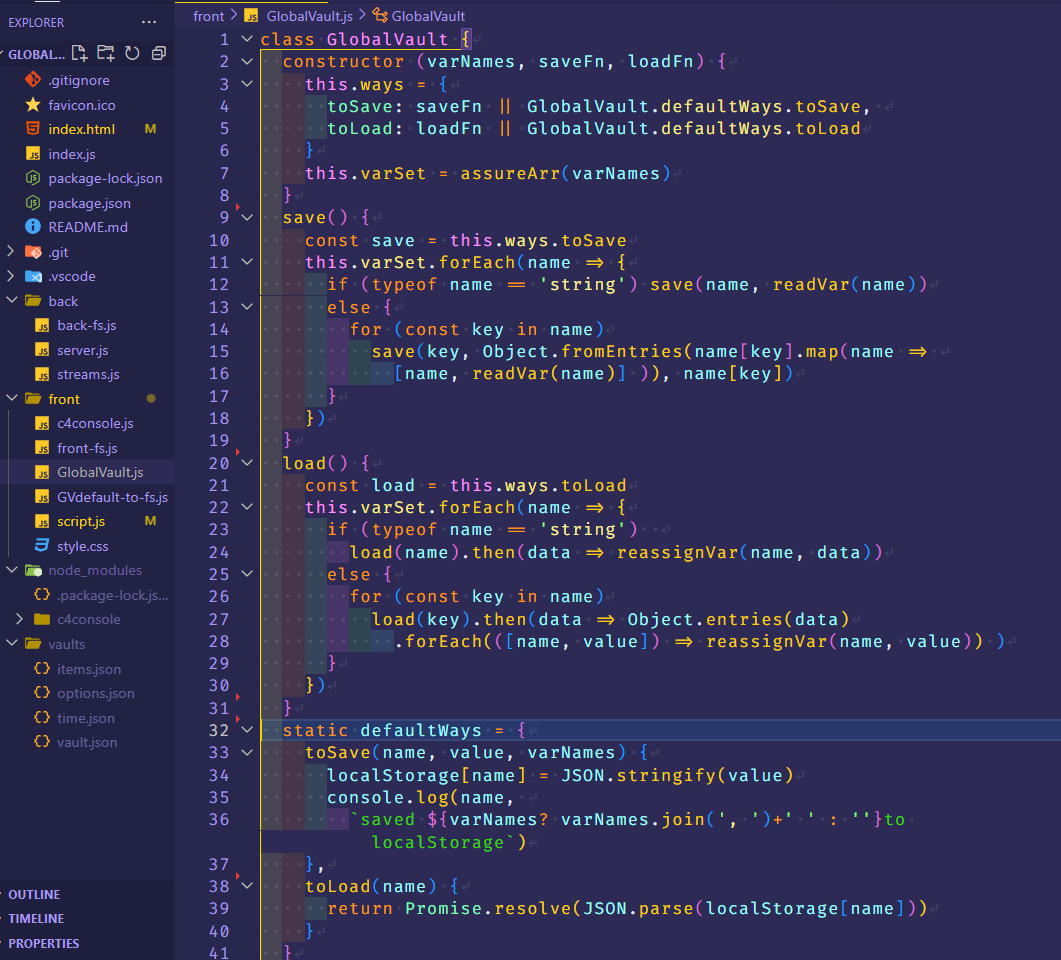Click 'reassignVar' on line 24
The height and width of the screenshot is (960, 1061).
click(x=677, y=552)
